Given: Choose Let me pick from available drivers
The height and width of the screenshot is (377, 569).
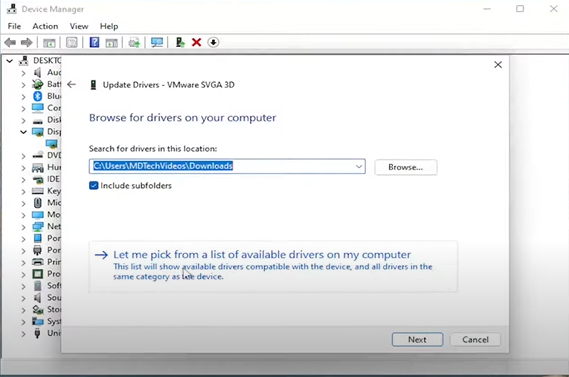Looking at the screenshot, I should [273, 266].
